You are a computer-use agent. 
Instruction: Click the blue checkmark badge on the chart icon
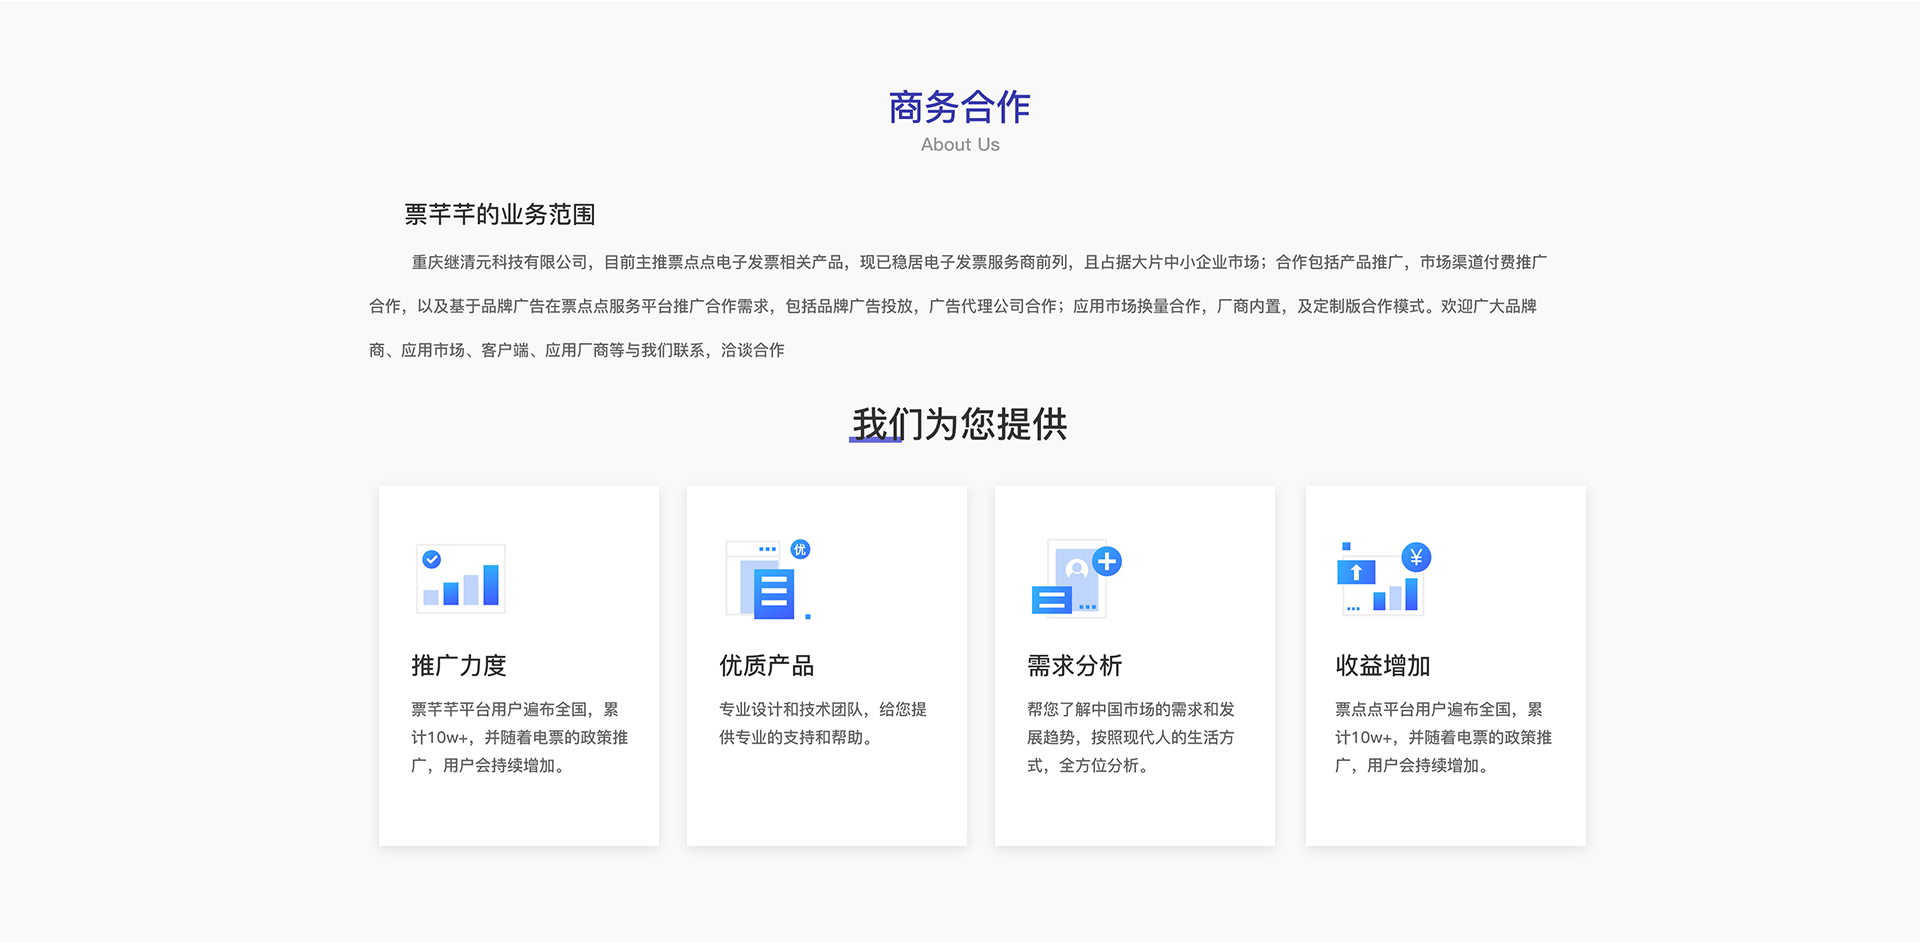(432, 559)
